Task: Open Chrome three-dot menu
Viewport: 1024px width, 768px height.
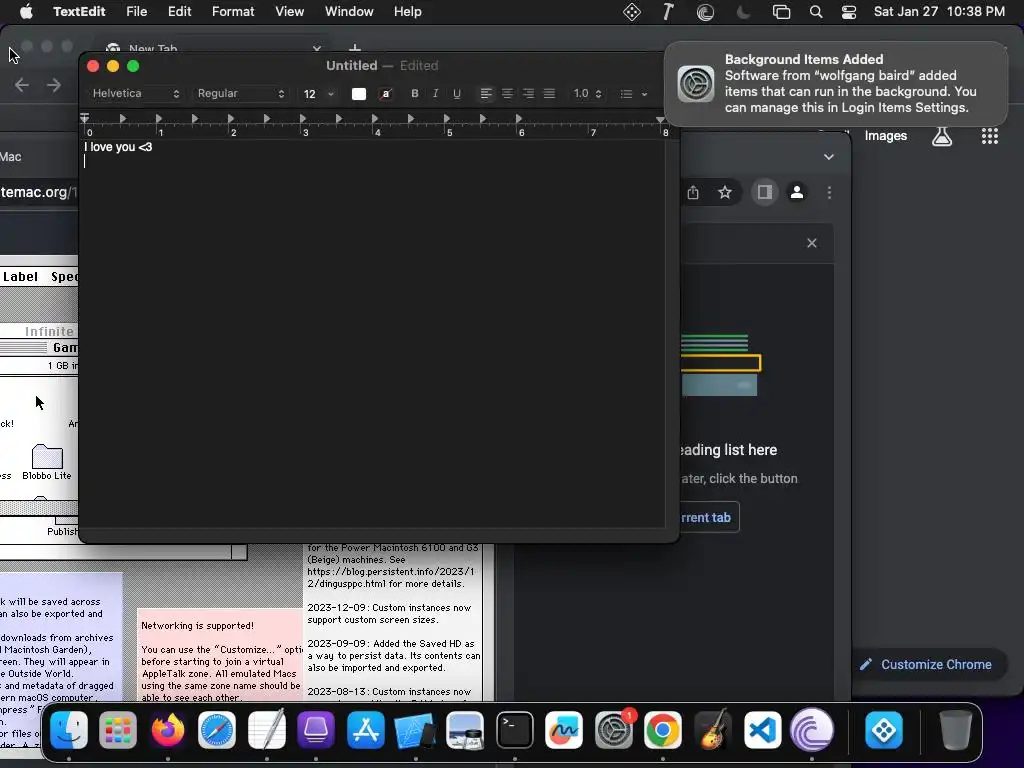Action: point(829,192)
